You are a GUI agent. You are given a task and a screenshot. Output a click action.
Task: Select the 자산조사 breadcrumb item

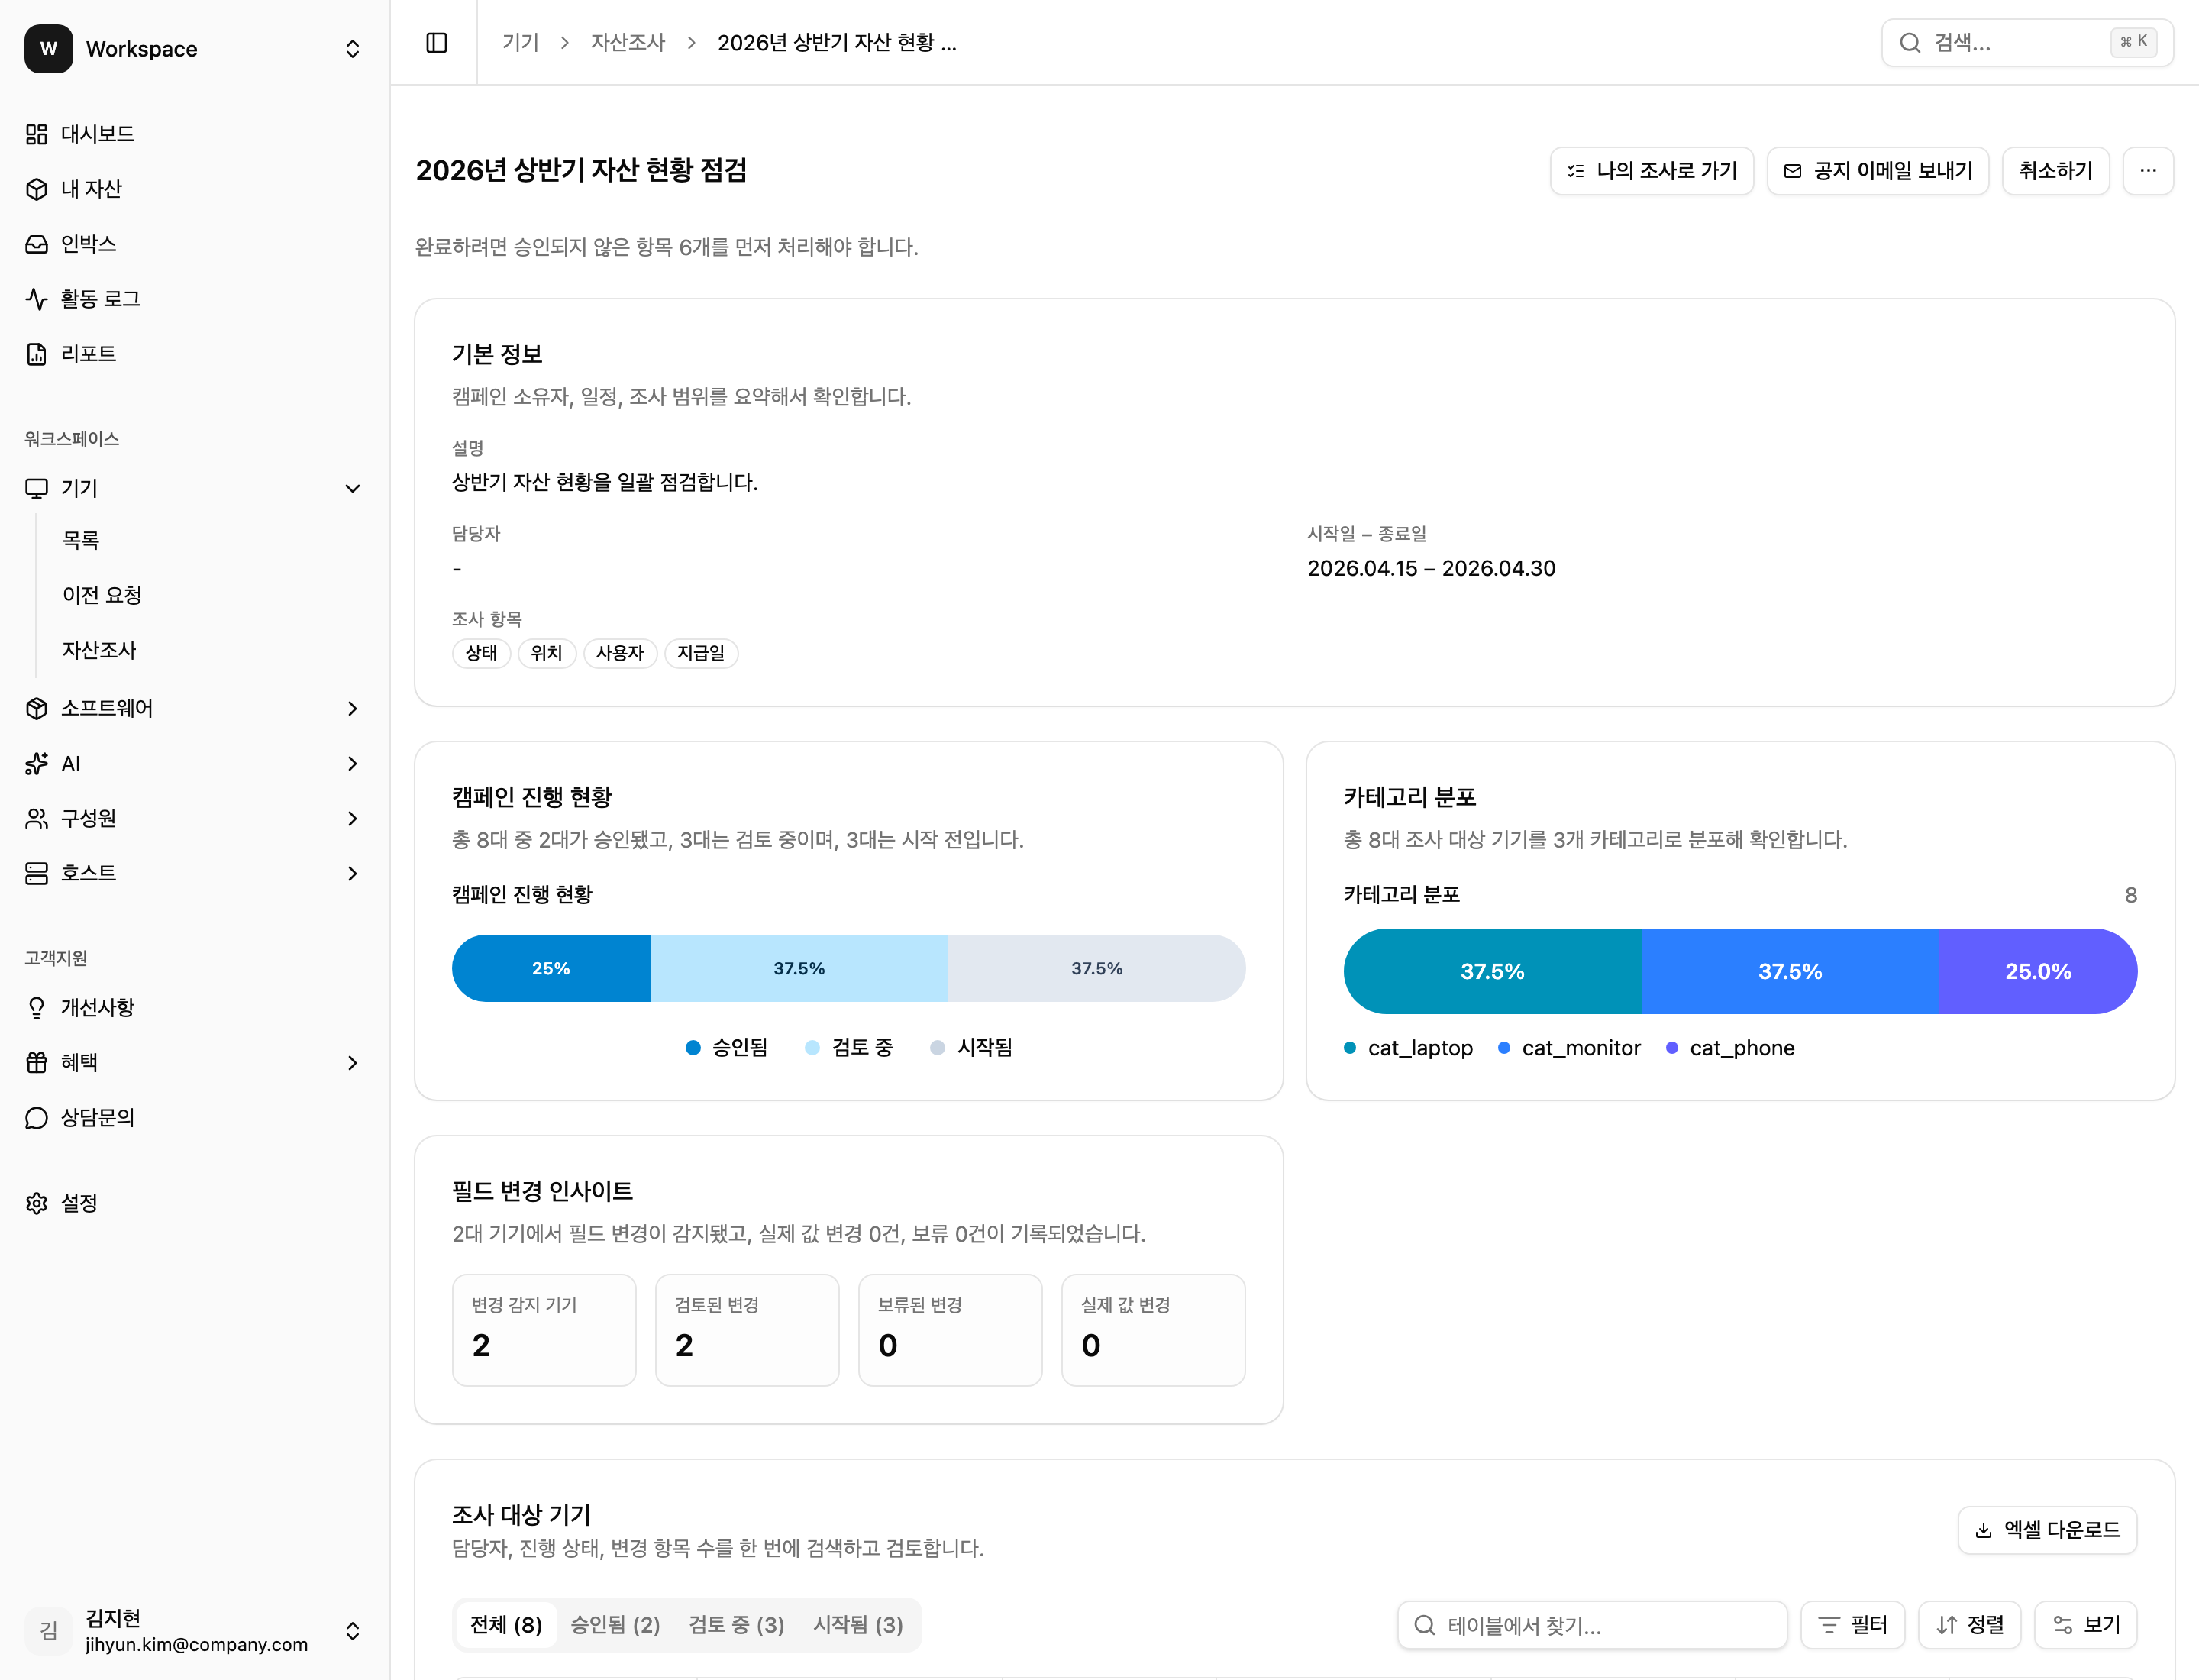pos(628,42)
